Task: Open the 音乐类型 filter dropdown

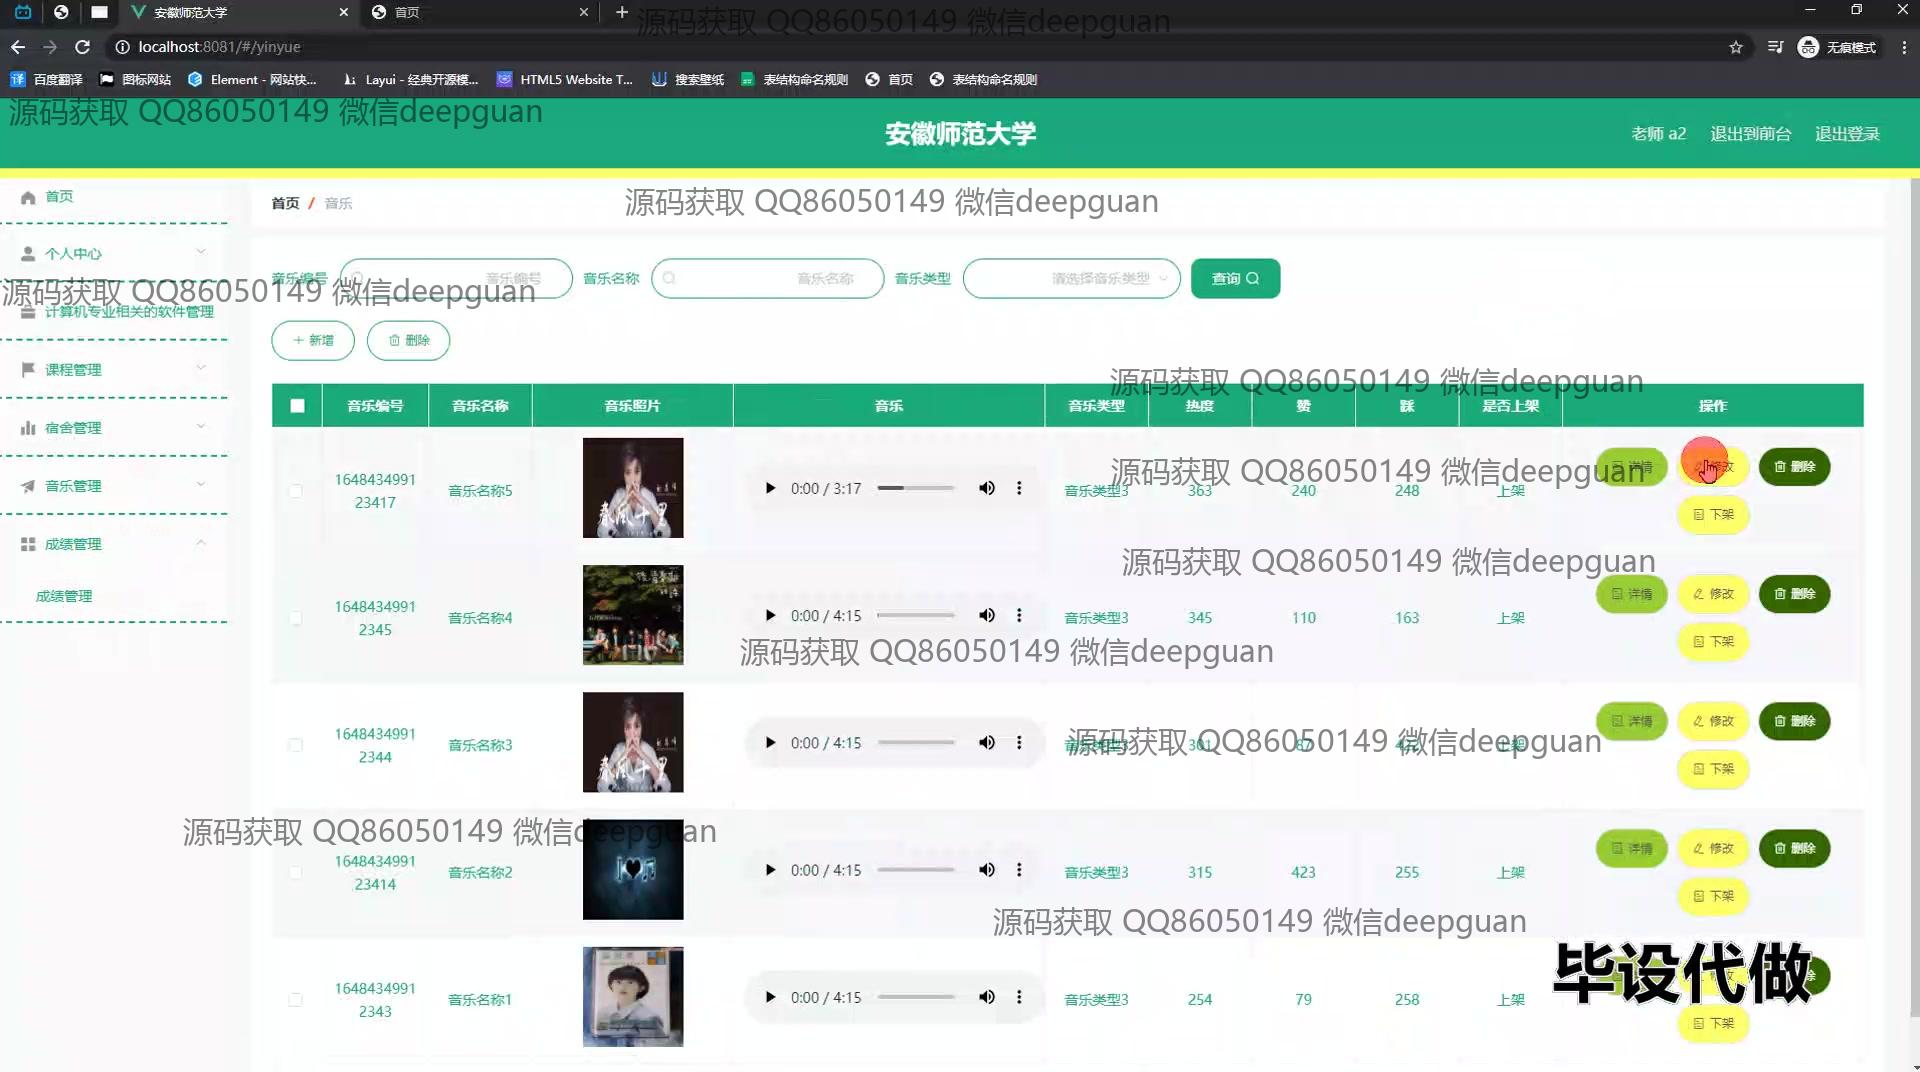Action: pos(1071,279)
